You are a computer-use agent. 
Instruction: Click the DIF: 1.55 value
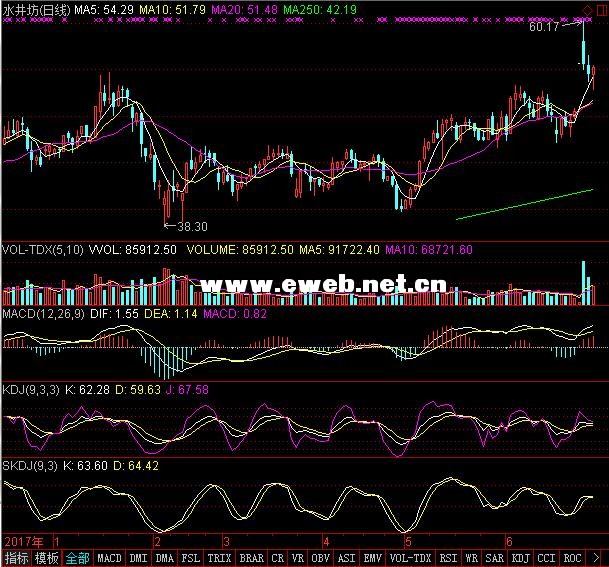pyautogui.click(x=114, y=314)
